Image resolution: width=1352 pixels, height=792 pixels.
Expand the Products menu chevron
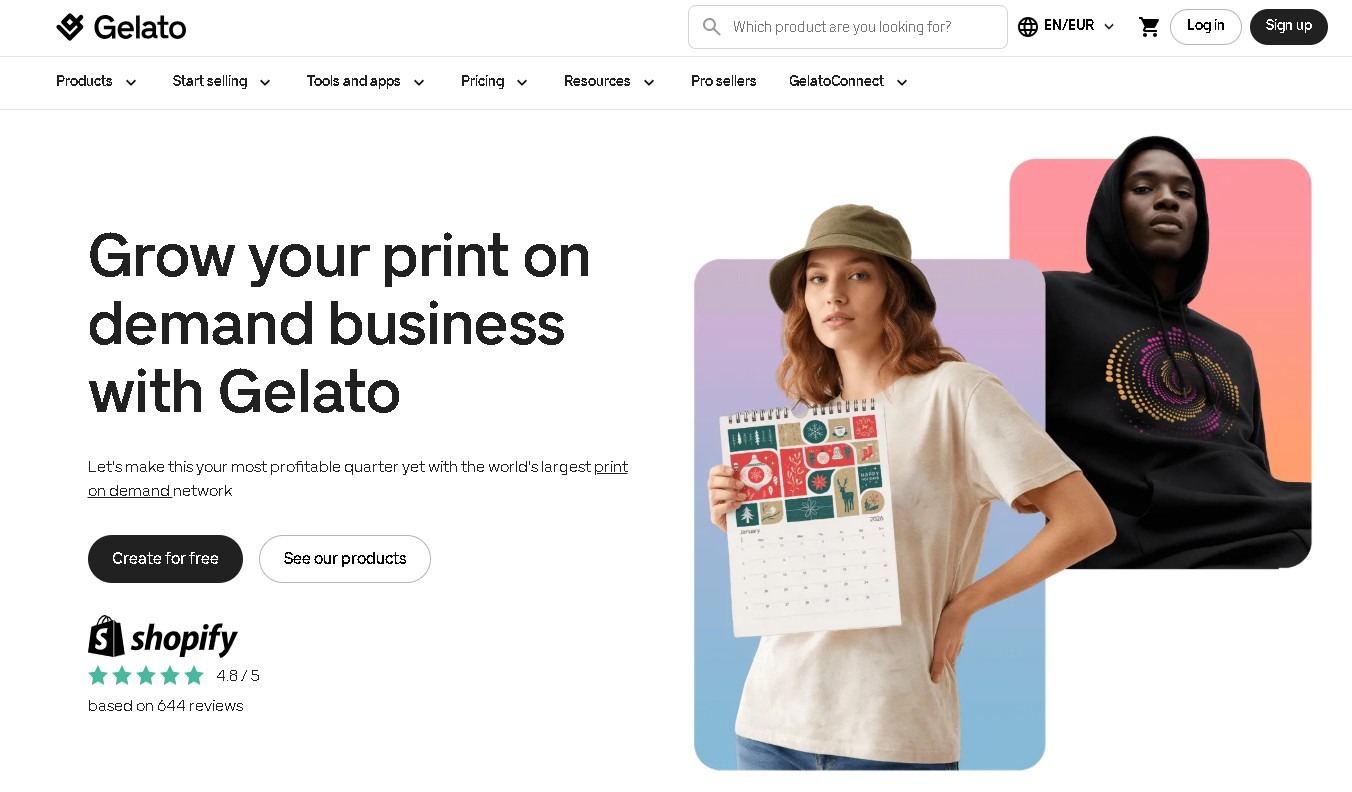click(131, 82)
